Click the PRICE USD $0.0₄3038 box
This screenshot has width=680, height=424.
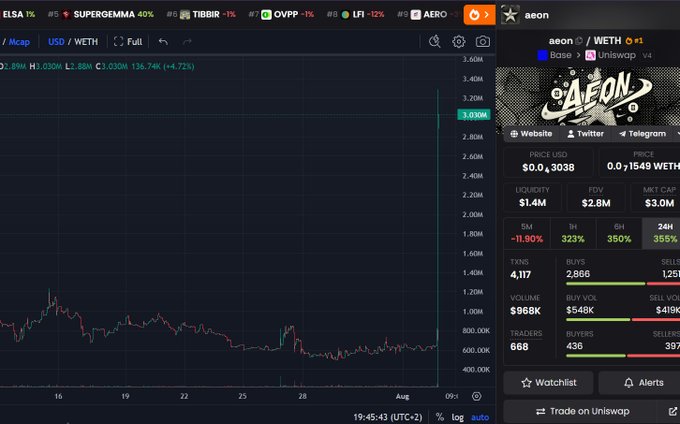548,162
